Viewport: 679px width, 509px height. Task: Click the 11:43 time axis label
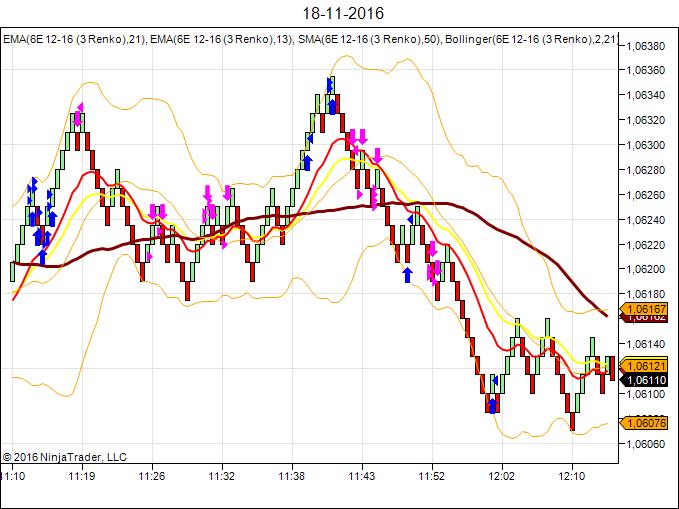click(362, 477)
